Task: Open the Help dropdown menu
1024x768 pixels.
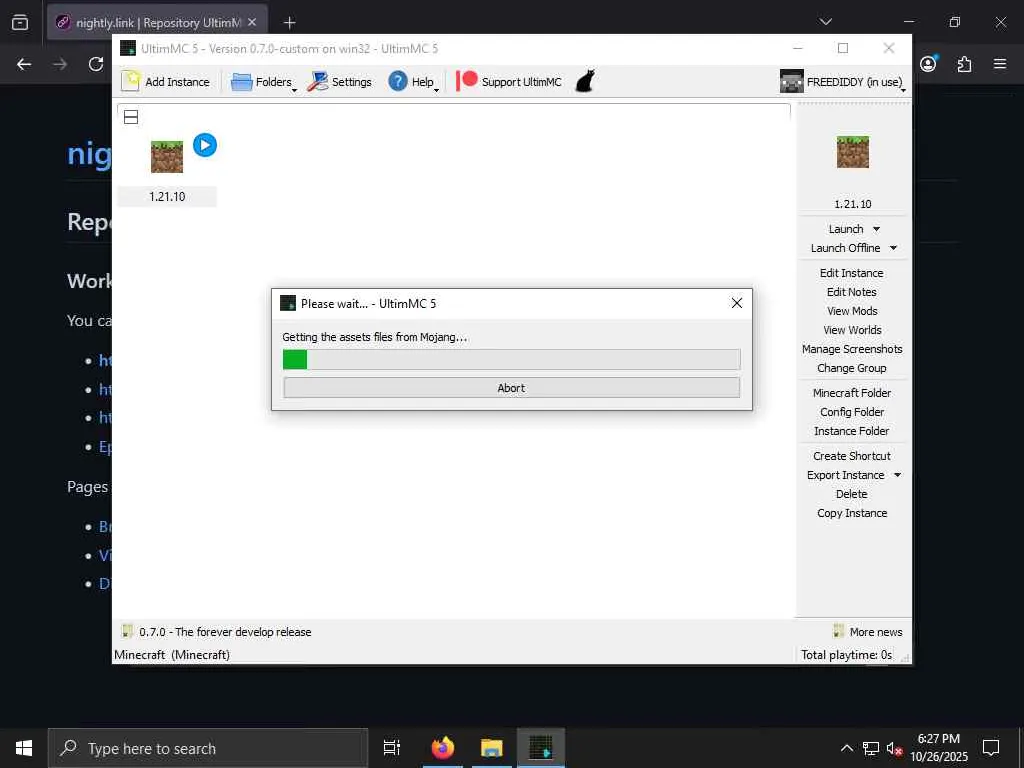Action: (x=413, y=82)
